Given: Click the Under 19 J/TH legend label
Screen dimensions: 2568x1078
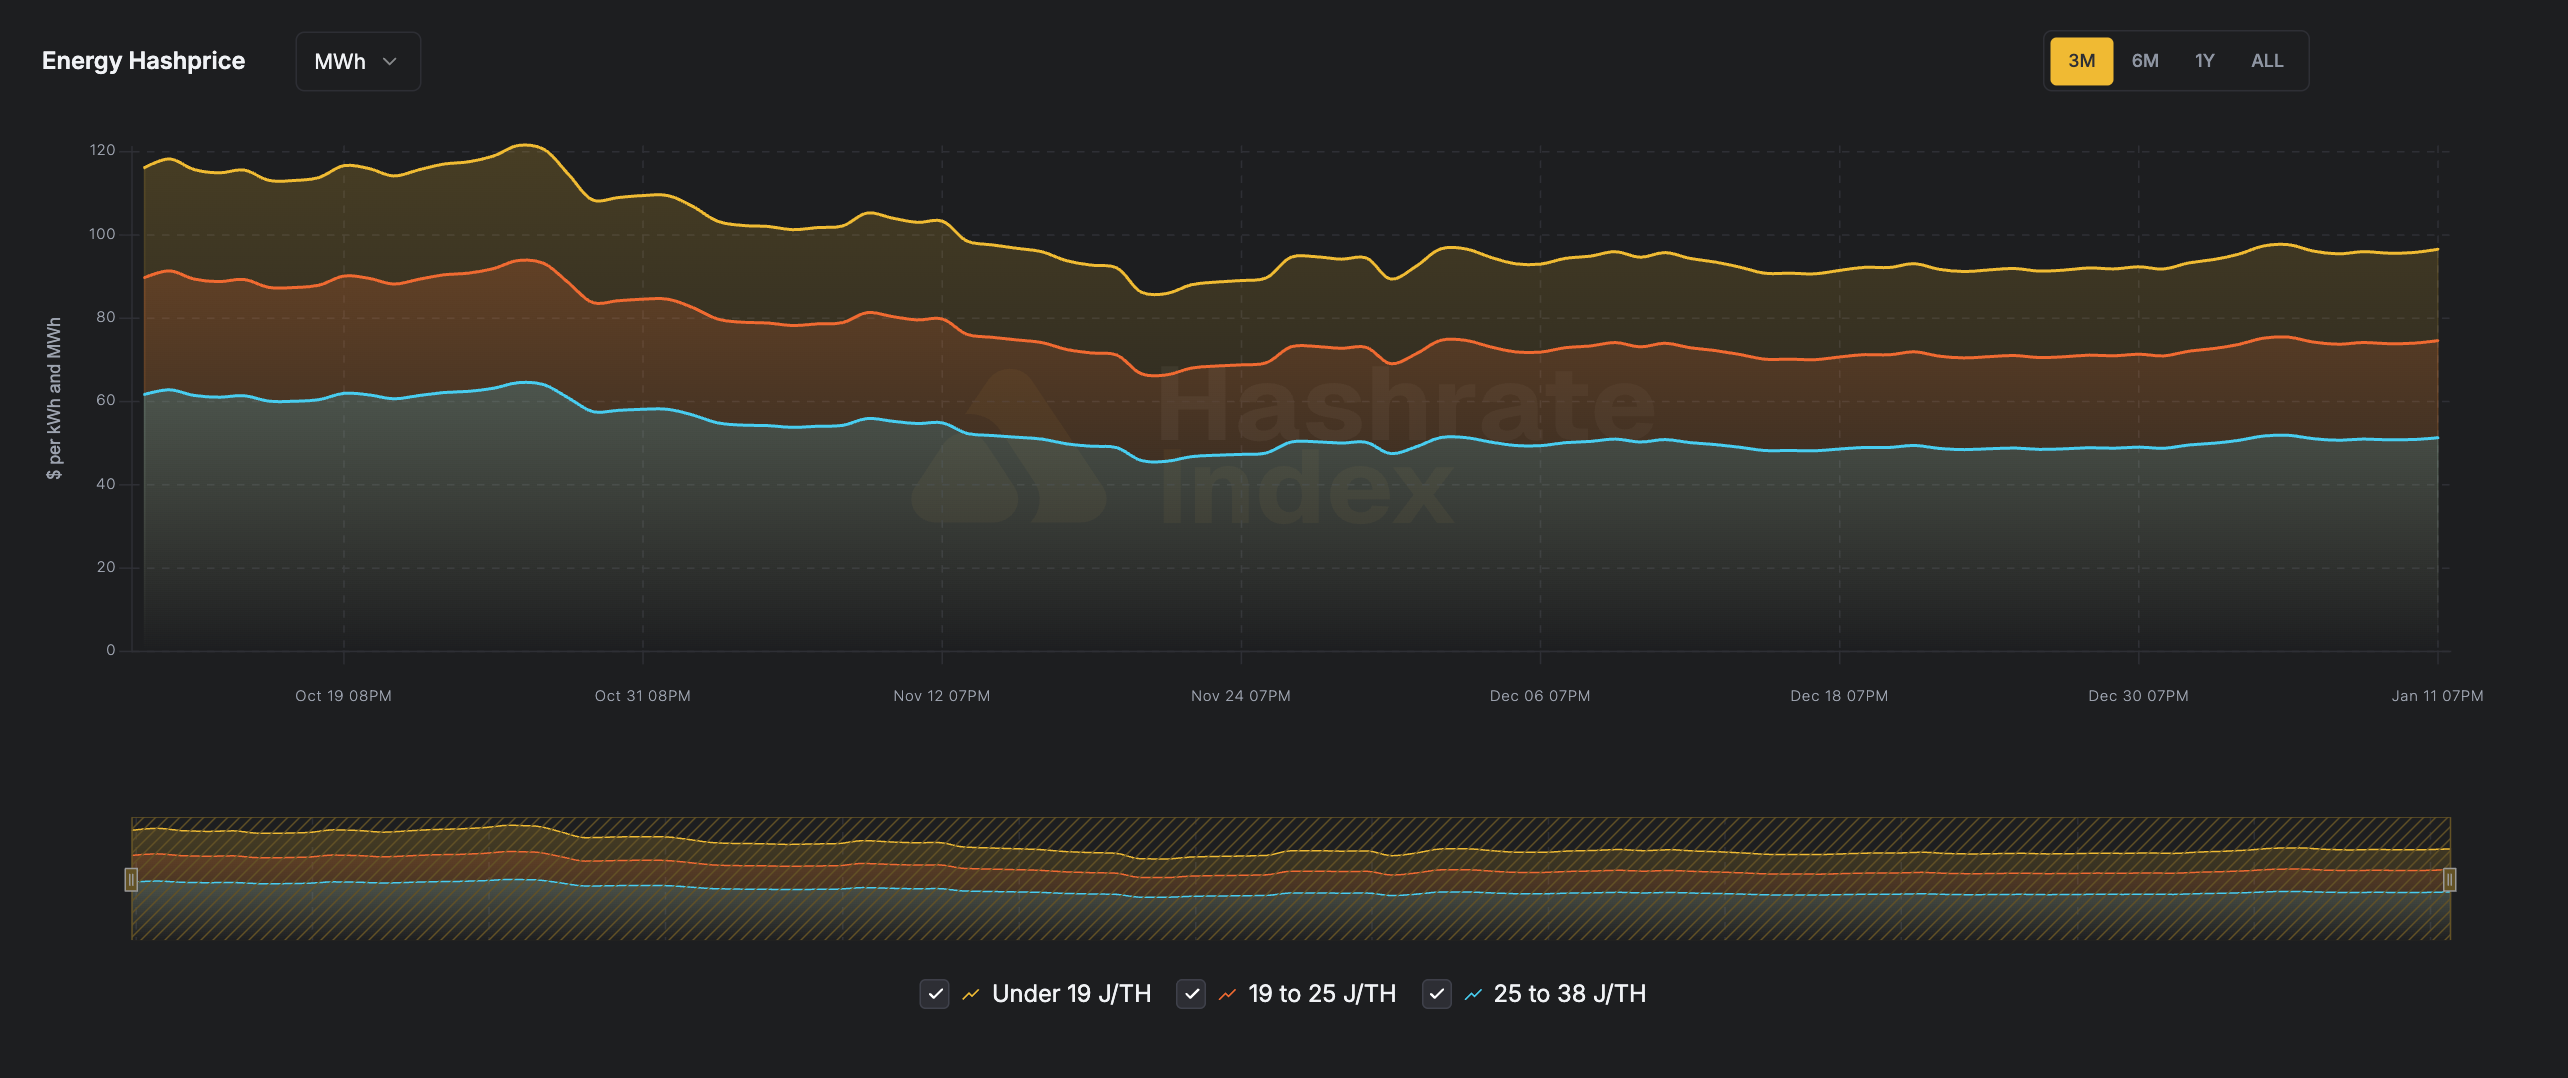Looking at the screenshot, I should [x=1071, y=994].
